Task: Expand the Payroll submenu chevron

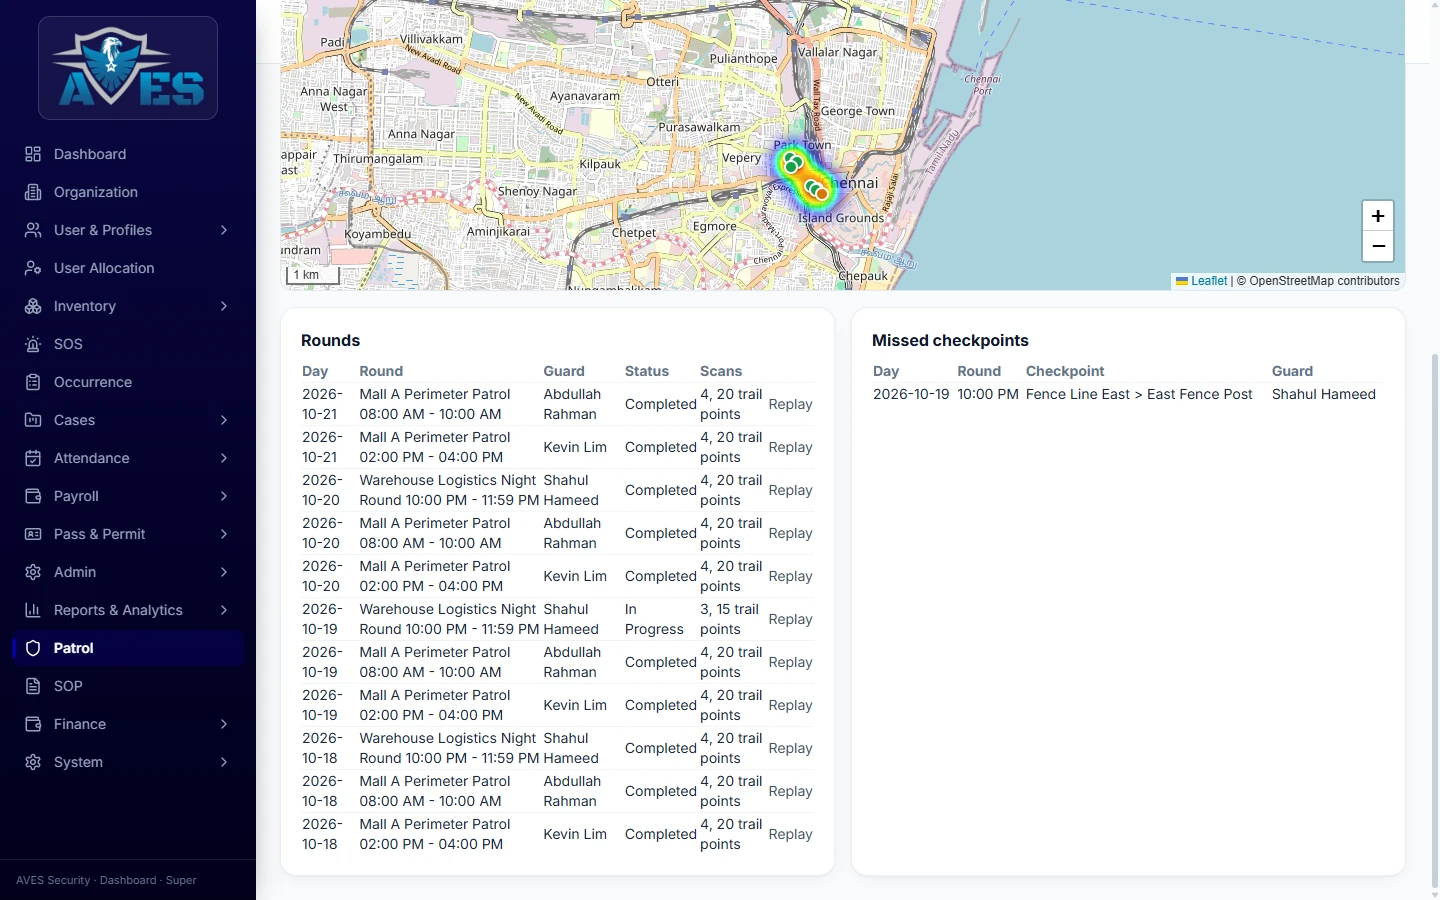Action: tap(224, 496)
